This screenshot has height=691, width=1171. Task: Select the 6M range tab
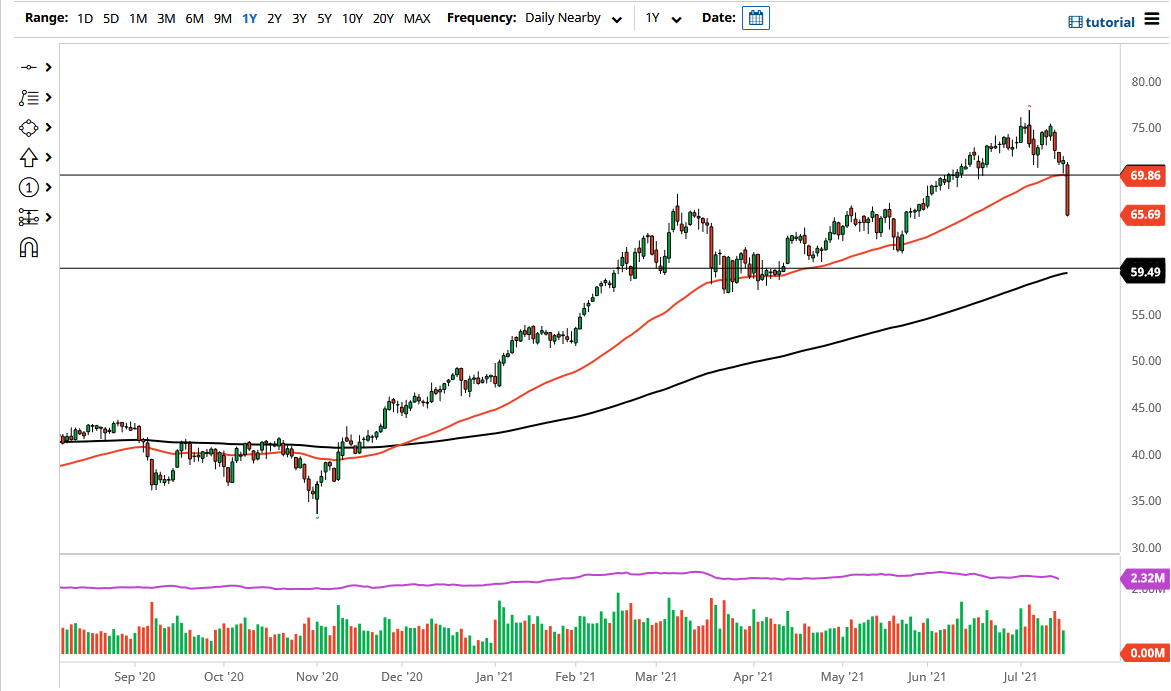coord(194,17)
